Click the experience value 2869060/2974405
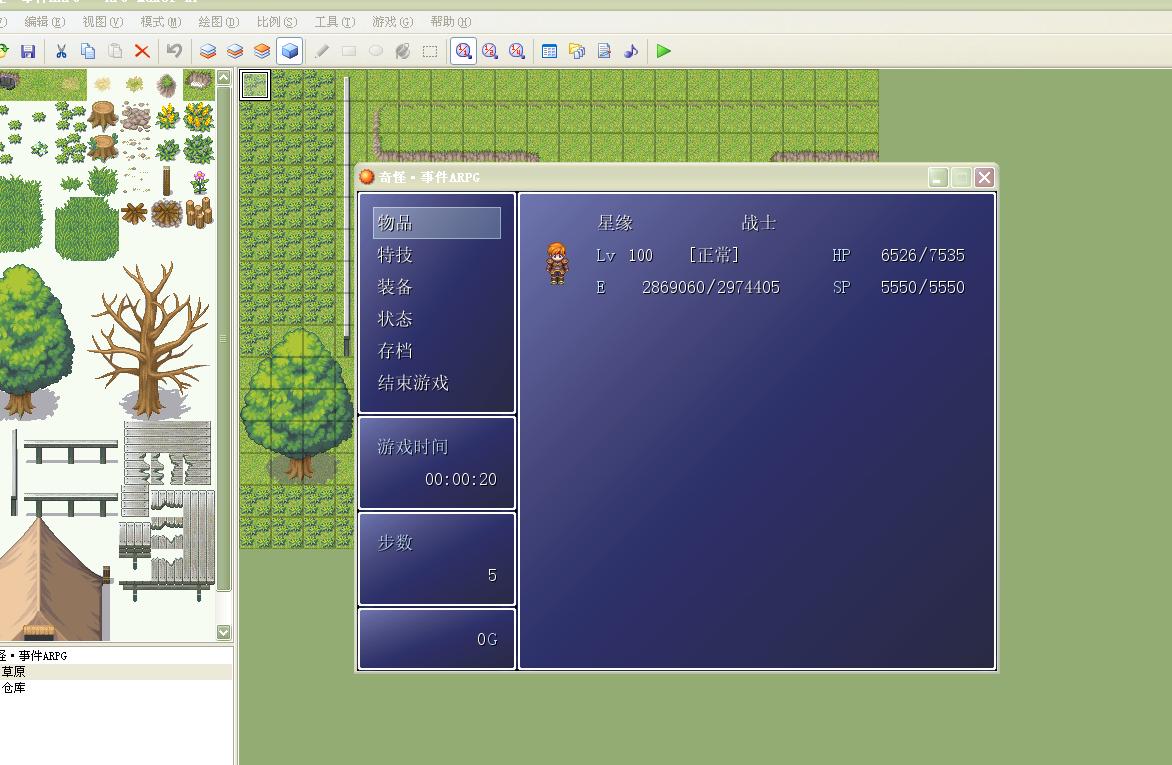This screenshot has width=1172, height=765. point(711,287)
